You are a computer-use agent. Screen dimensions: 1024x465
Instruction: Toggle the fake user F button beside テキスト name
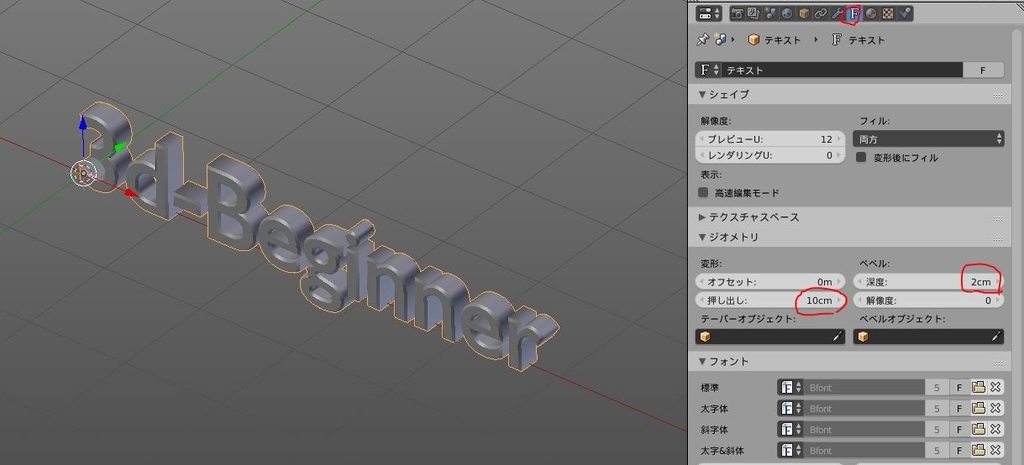(983, 70)
